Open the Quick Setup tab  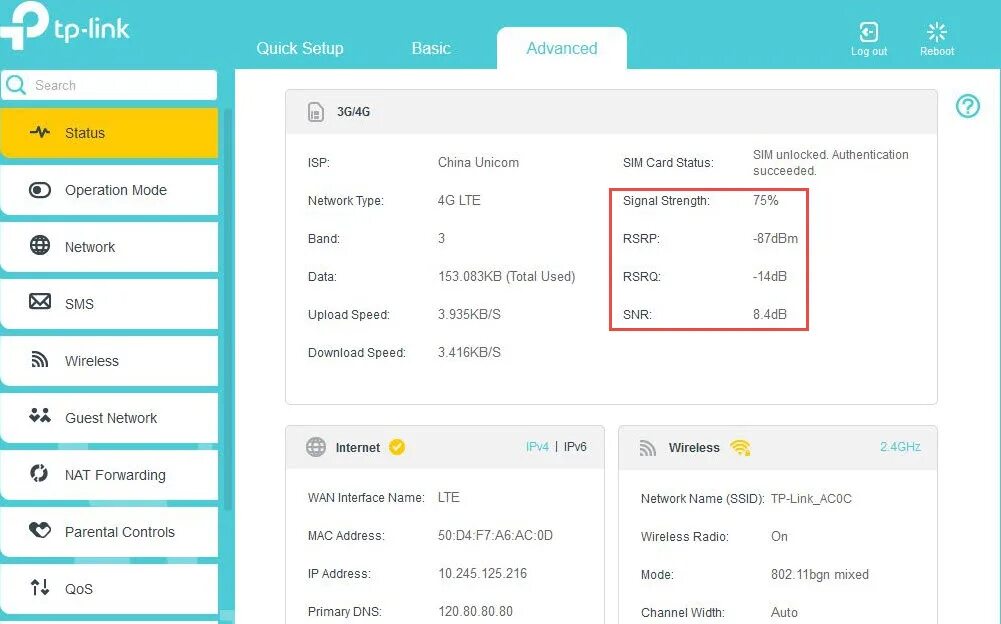click(x=299, y=49)
